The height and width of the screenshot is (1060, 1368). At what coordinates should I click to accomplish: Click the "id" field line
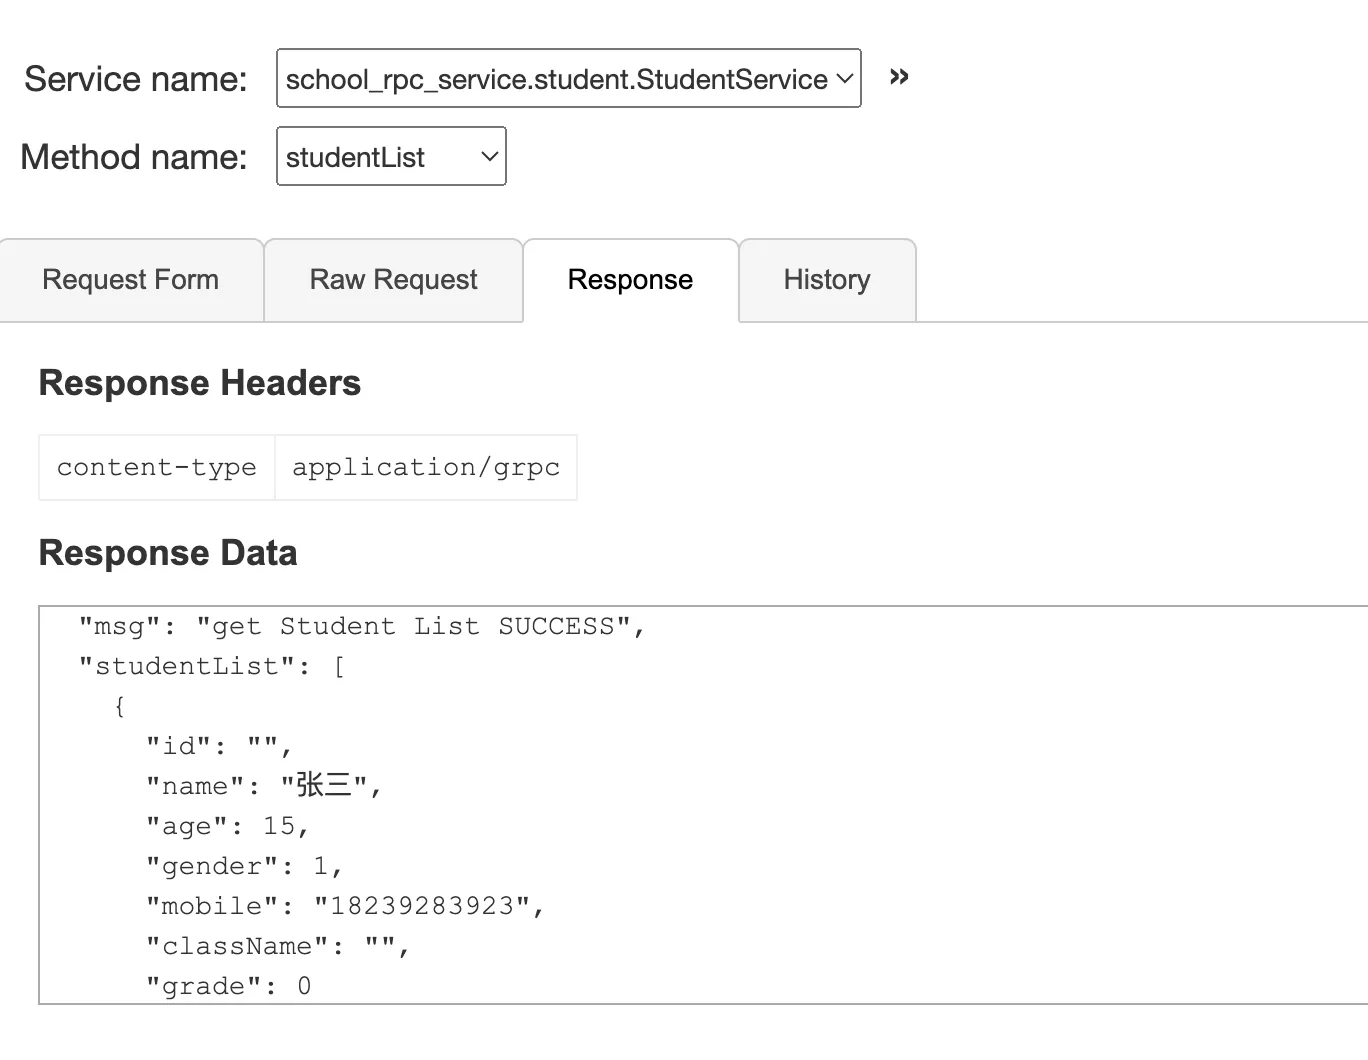(x=219, y=747)
